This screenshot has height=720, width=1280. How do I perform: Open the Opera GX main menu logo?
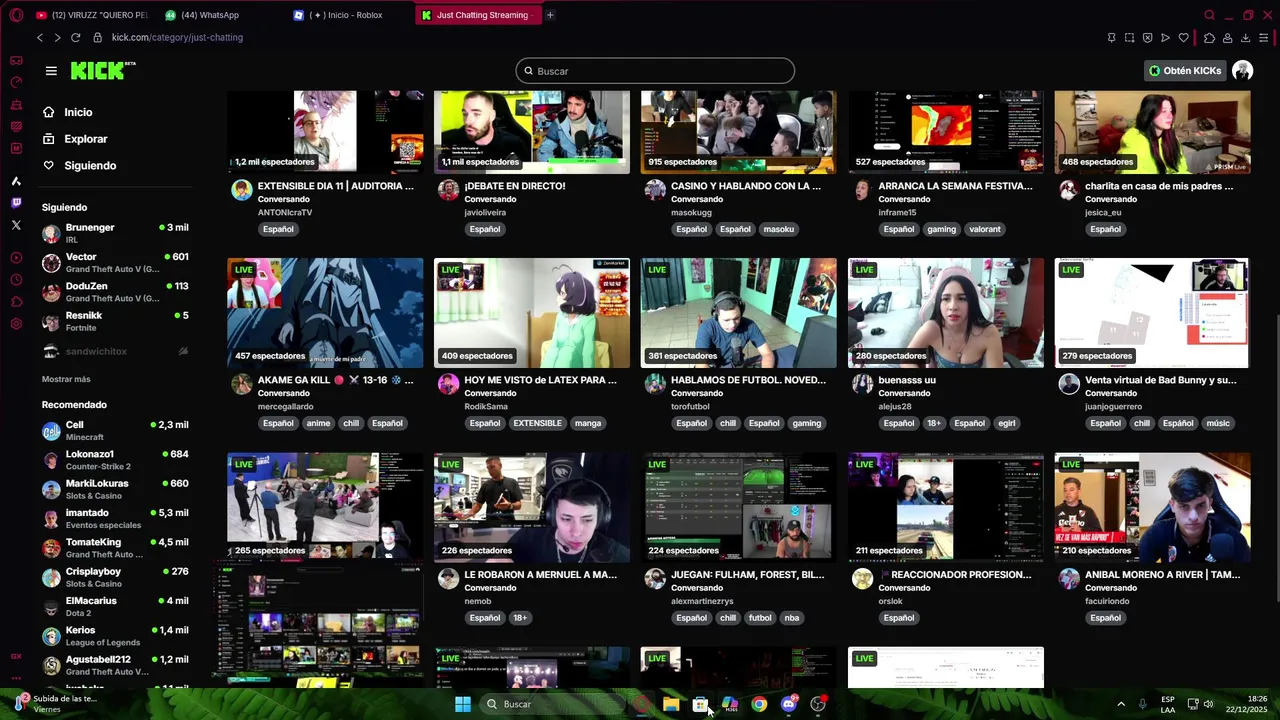point(15,15)
